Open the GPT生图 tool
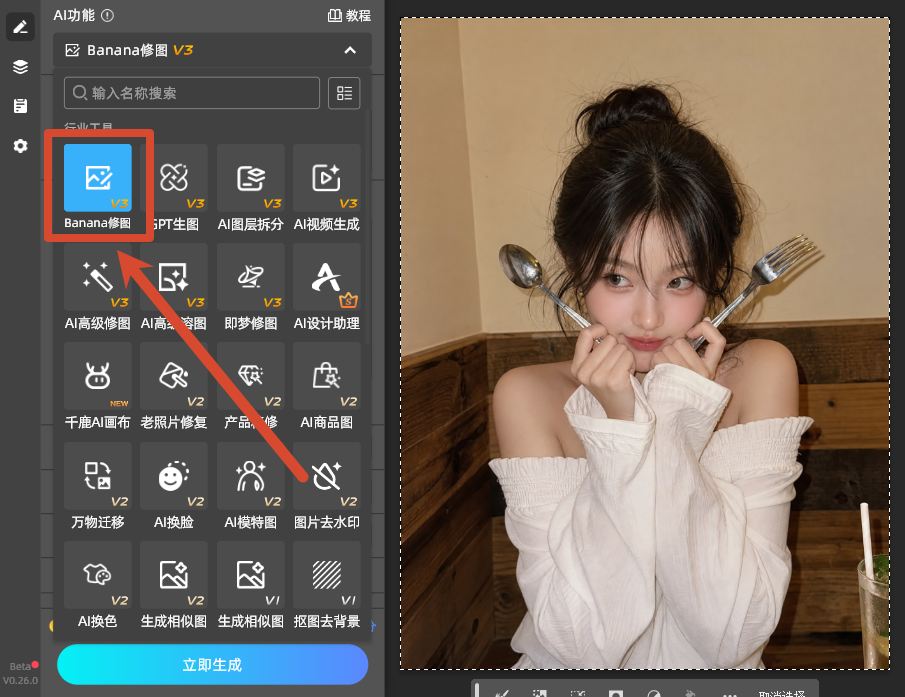Screen dimensions: 905x697 pos(174,178)
